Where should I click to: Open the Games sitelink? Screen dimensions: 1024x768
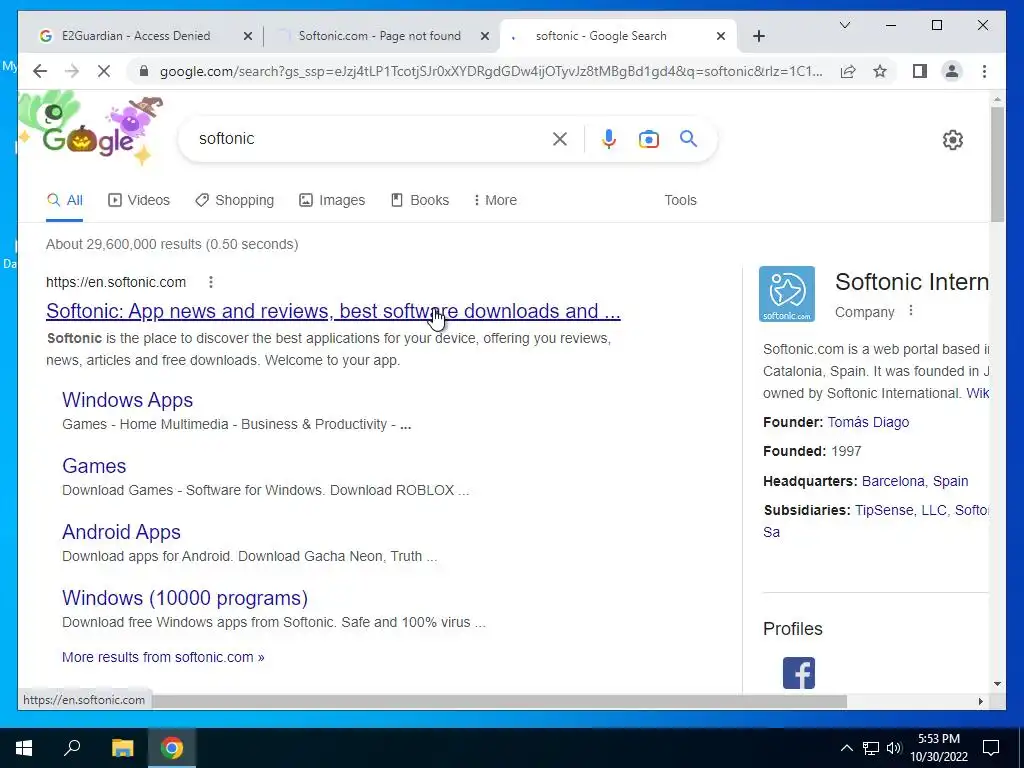(x=94, y=466)
